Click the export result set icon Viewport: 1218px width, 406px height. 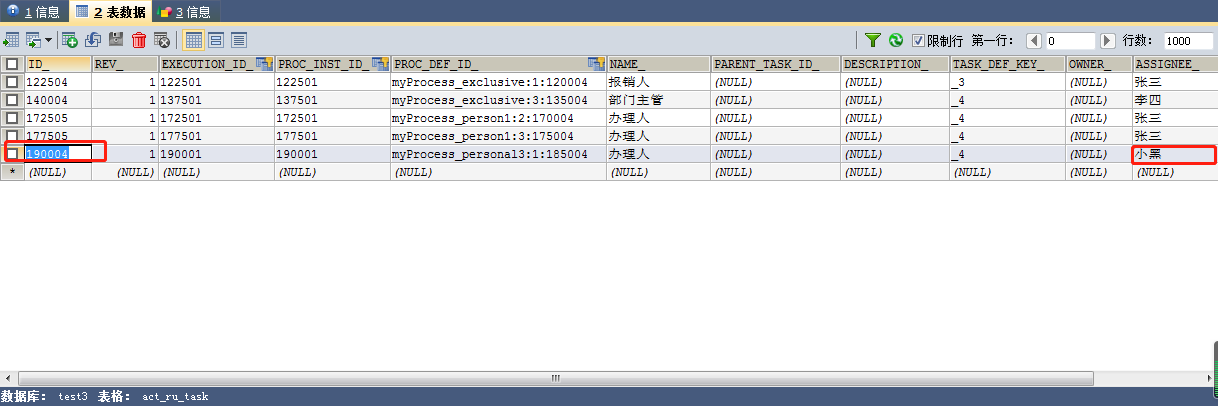(11, 40)
